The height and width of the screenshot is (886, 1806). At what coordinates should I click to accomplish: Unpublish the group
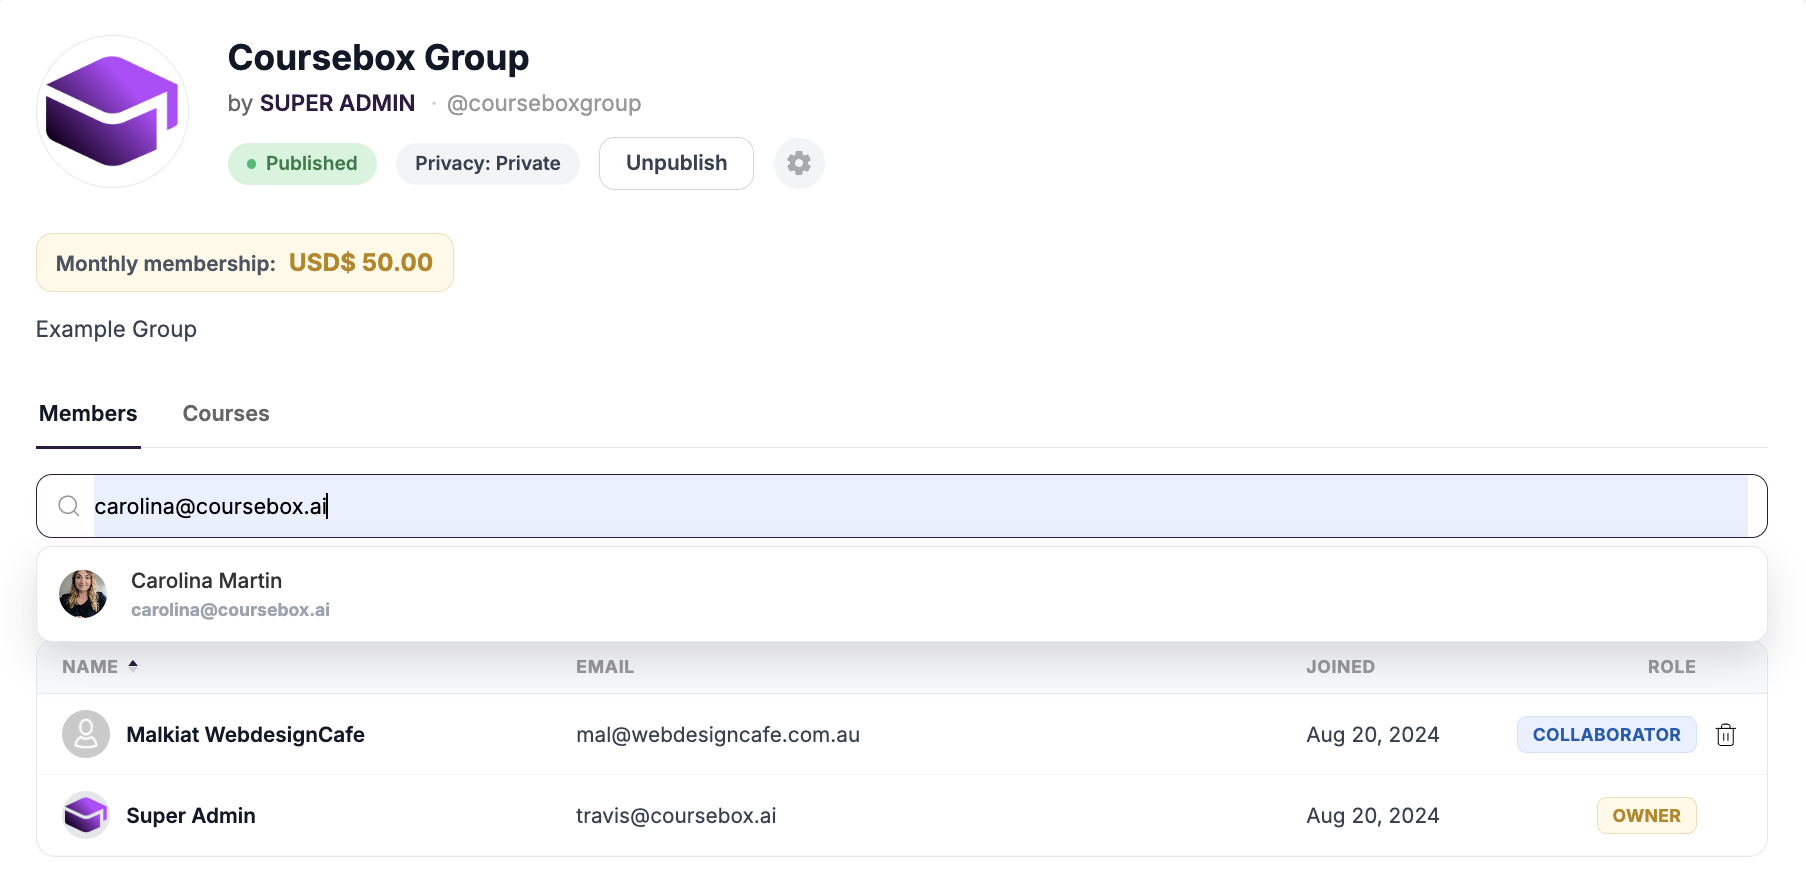tap(676, 163)
